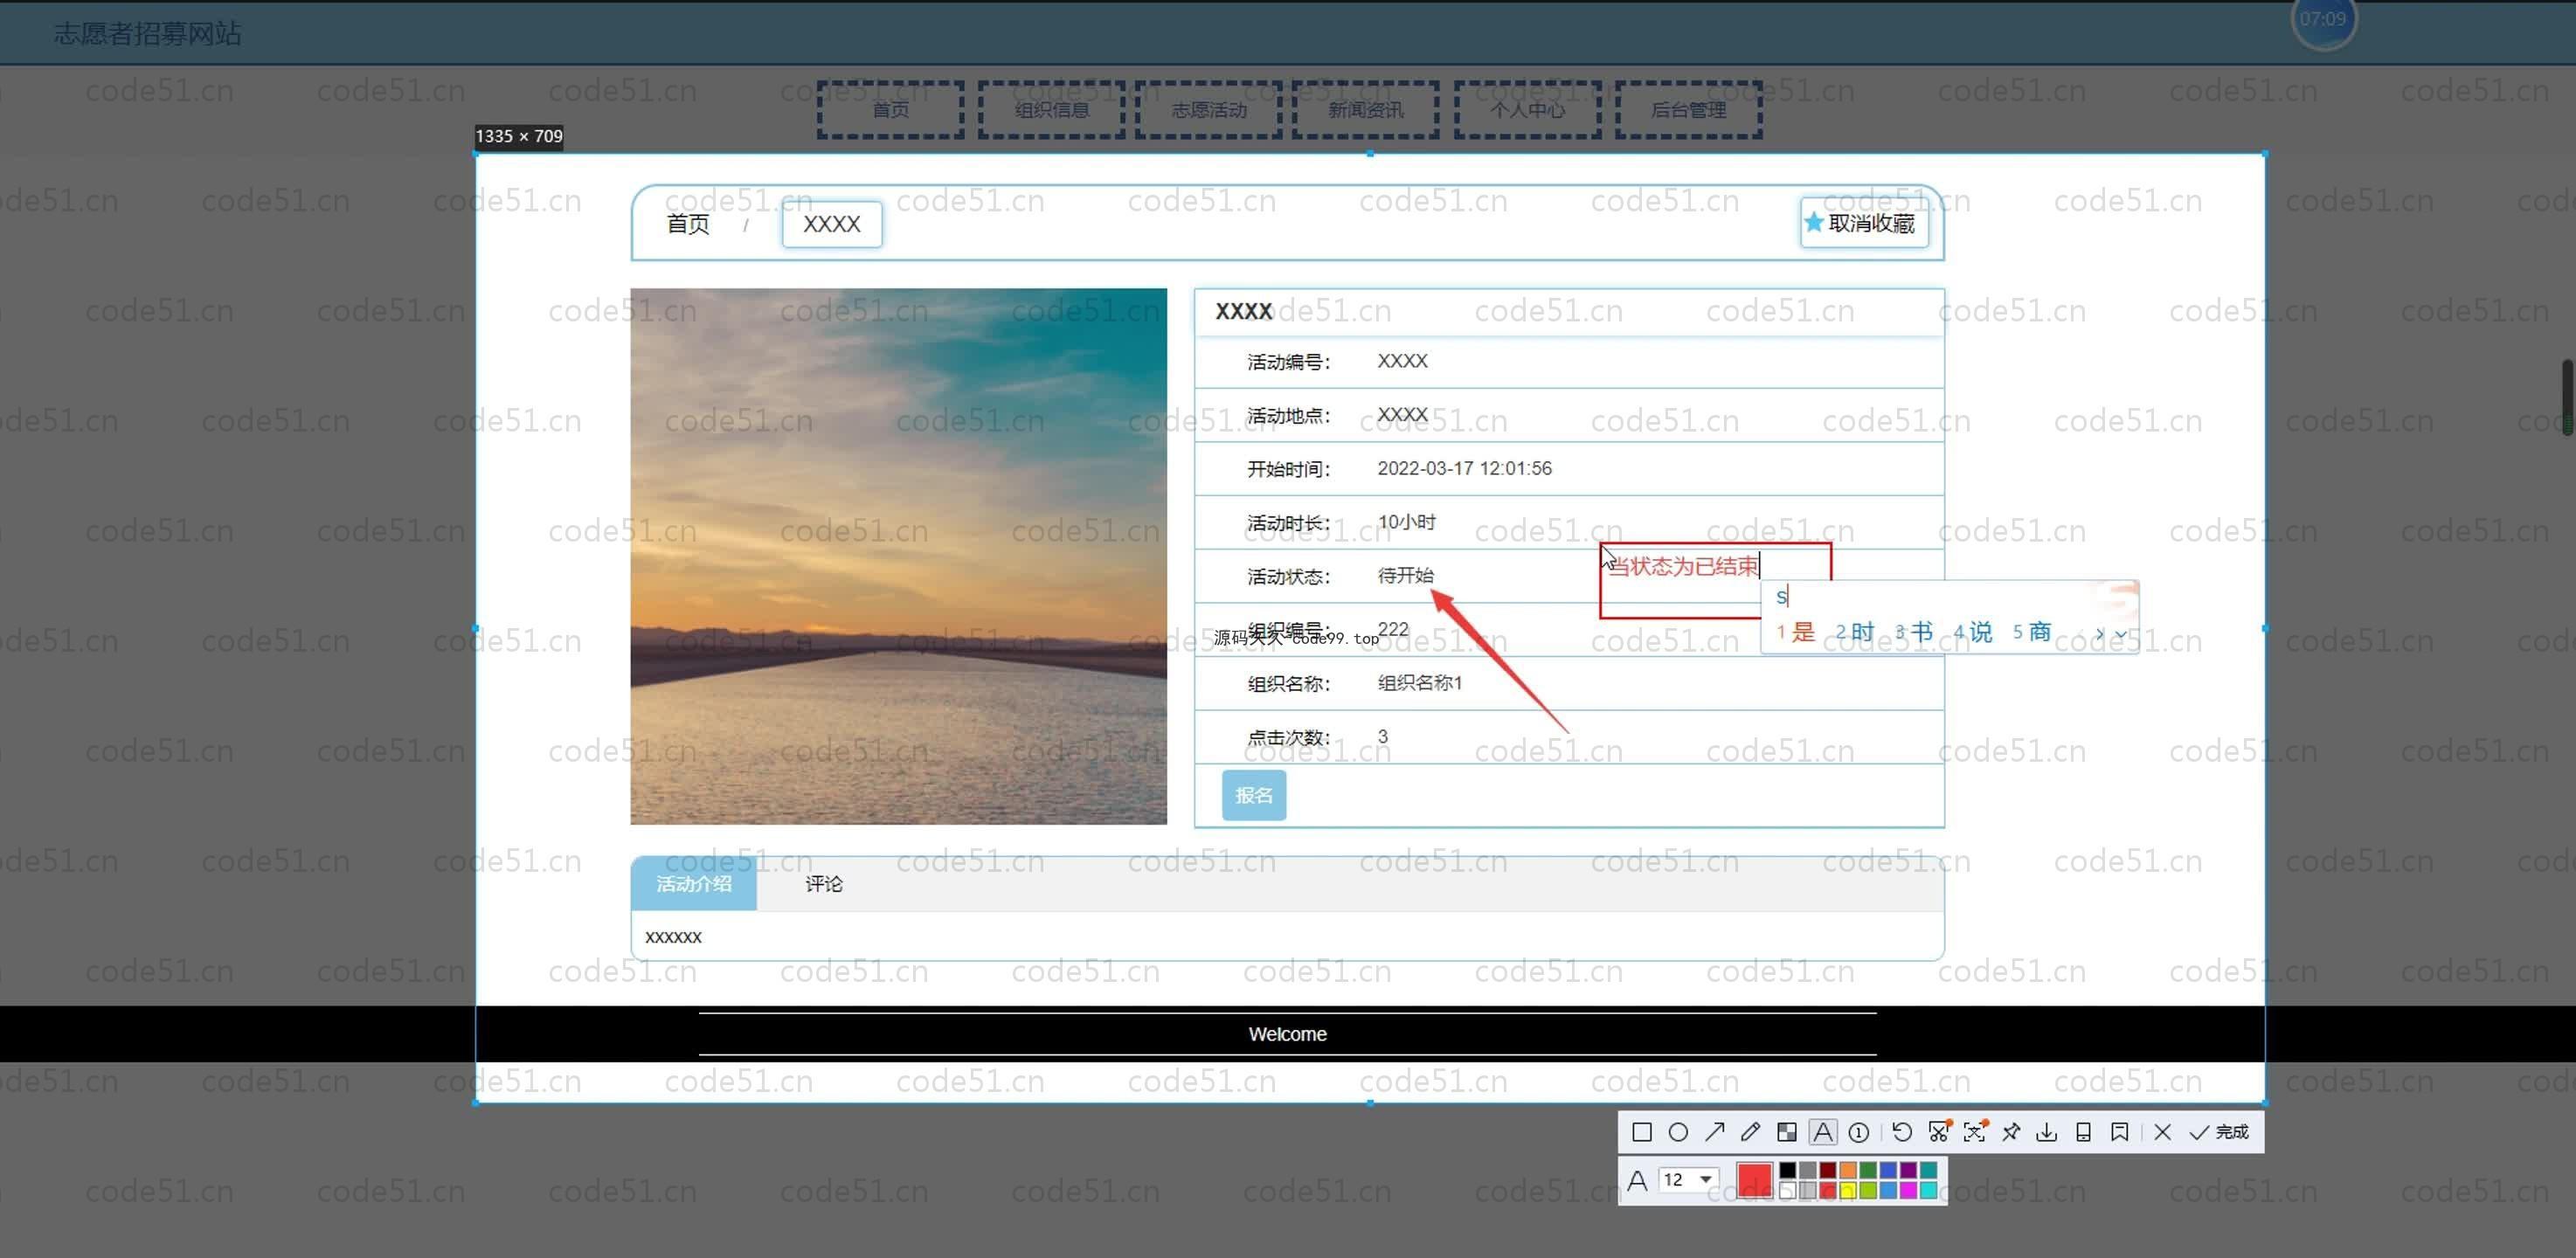Select the text annotation tool
This screenshot has width=2576, height=1258.
(1823, 1132)
